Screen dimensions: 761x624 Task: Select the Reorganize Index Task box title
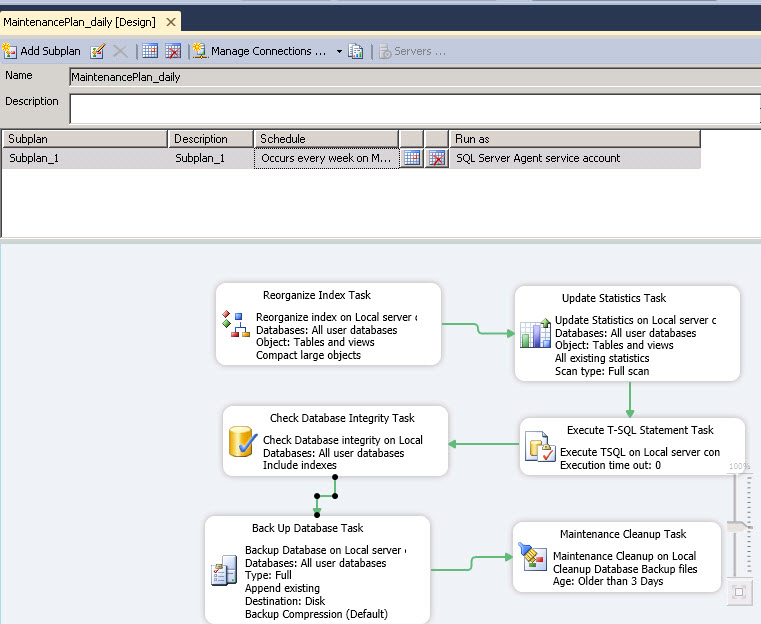coord(317,295)
